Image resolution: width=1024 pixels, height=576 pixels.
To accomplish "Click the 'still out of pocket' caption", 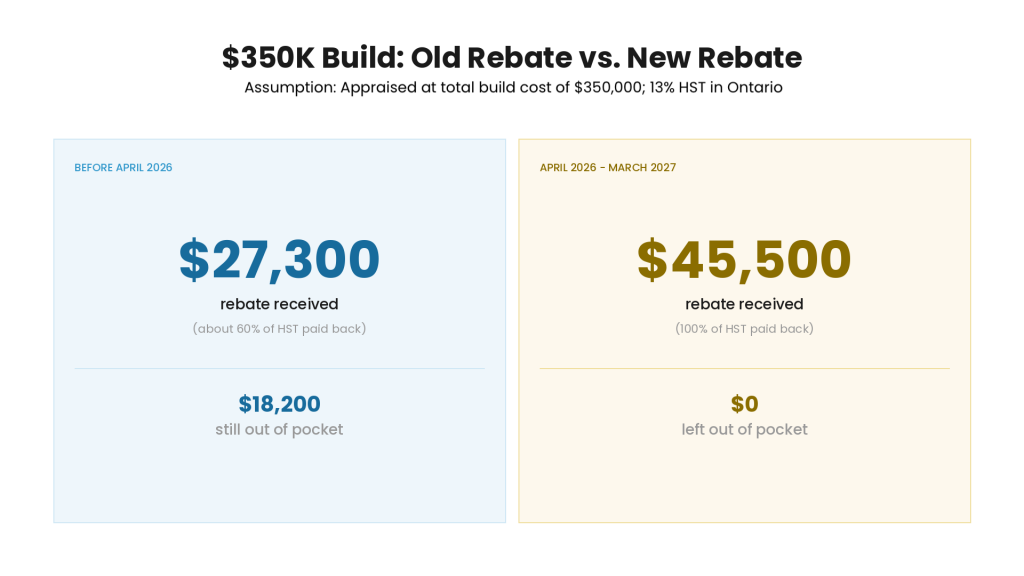I will pos(280,429).
